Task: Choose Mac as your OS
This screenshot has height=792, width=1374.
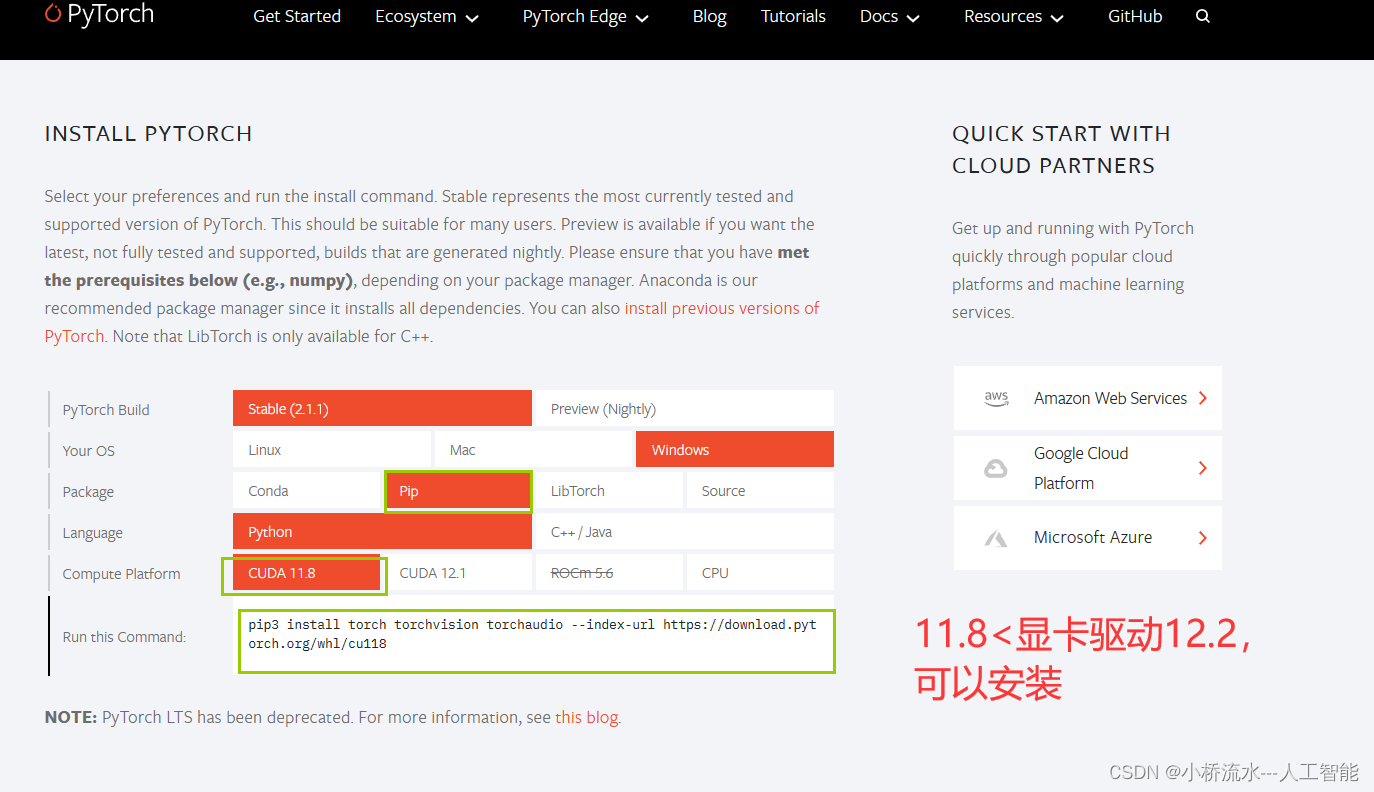Action: point(533,450)
